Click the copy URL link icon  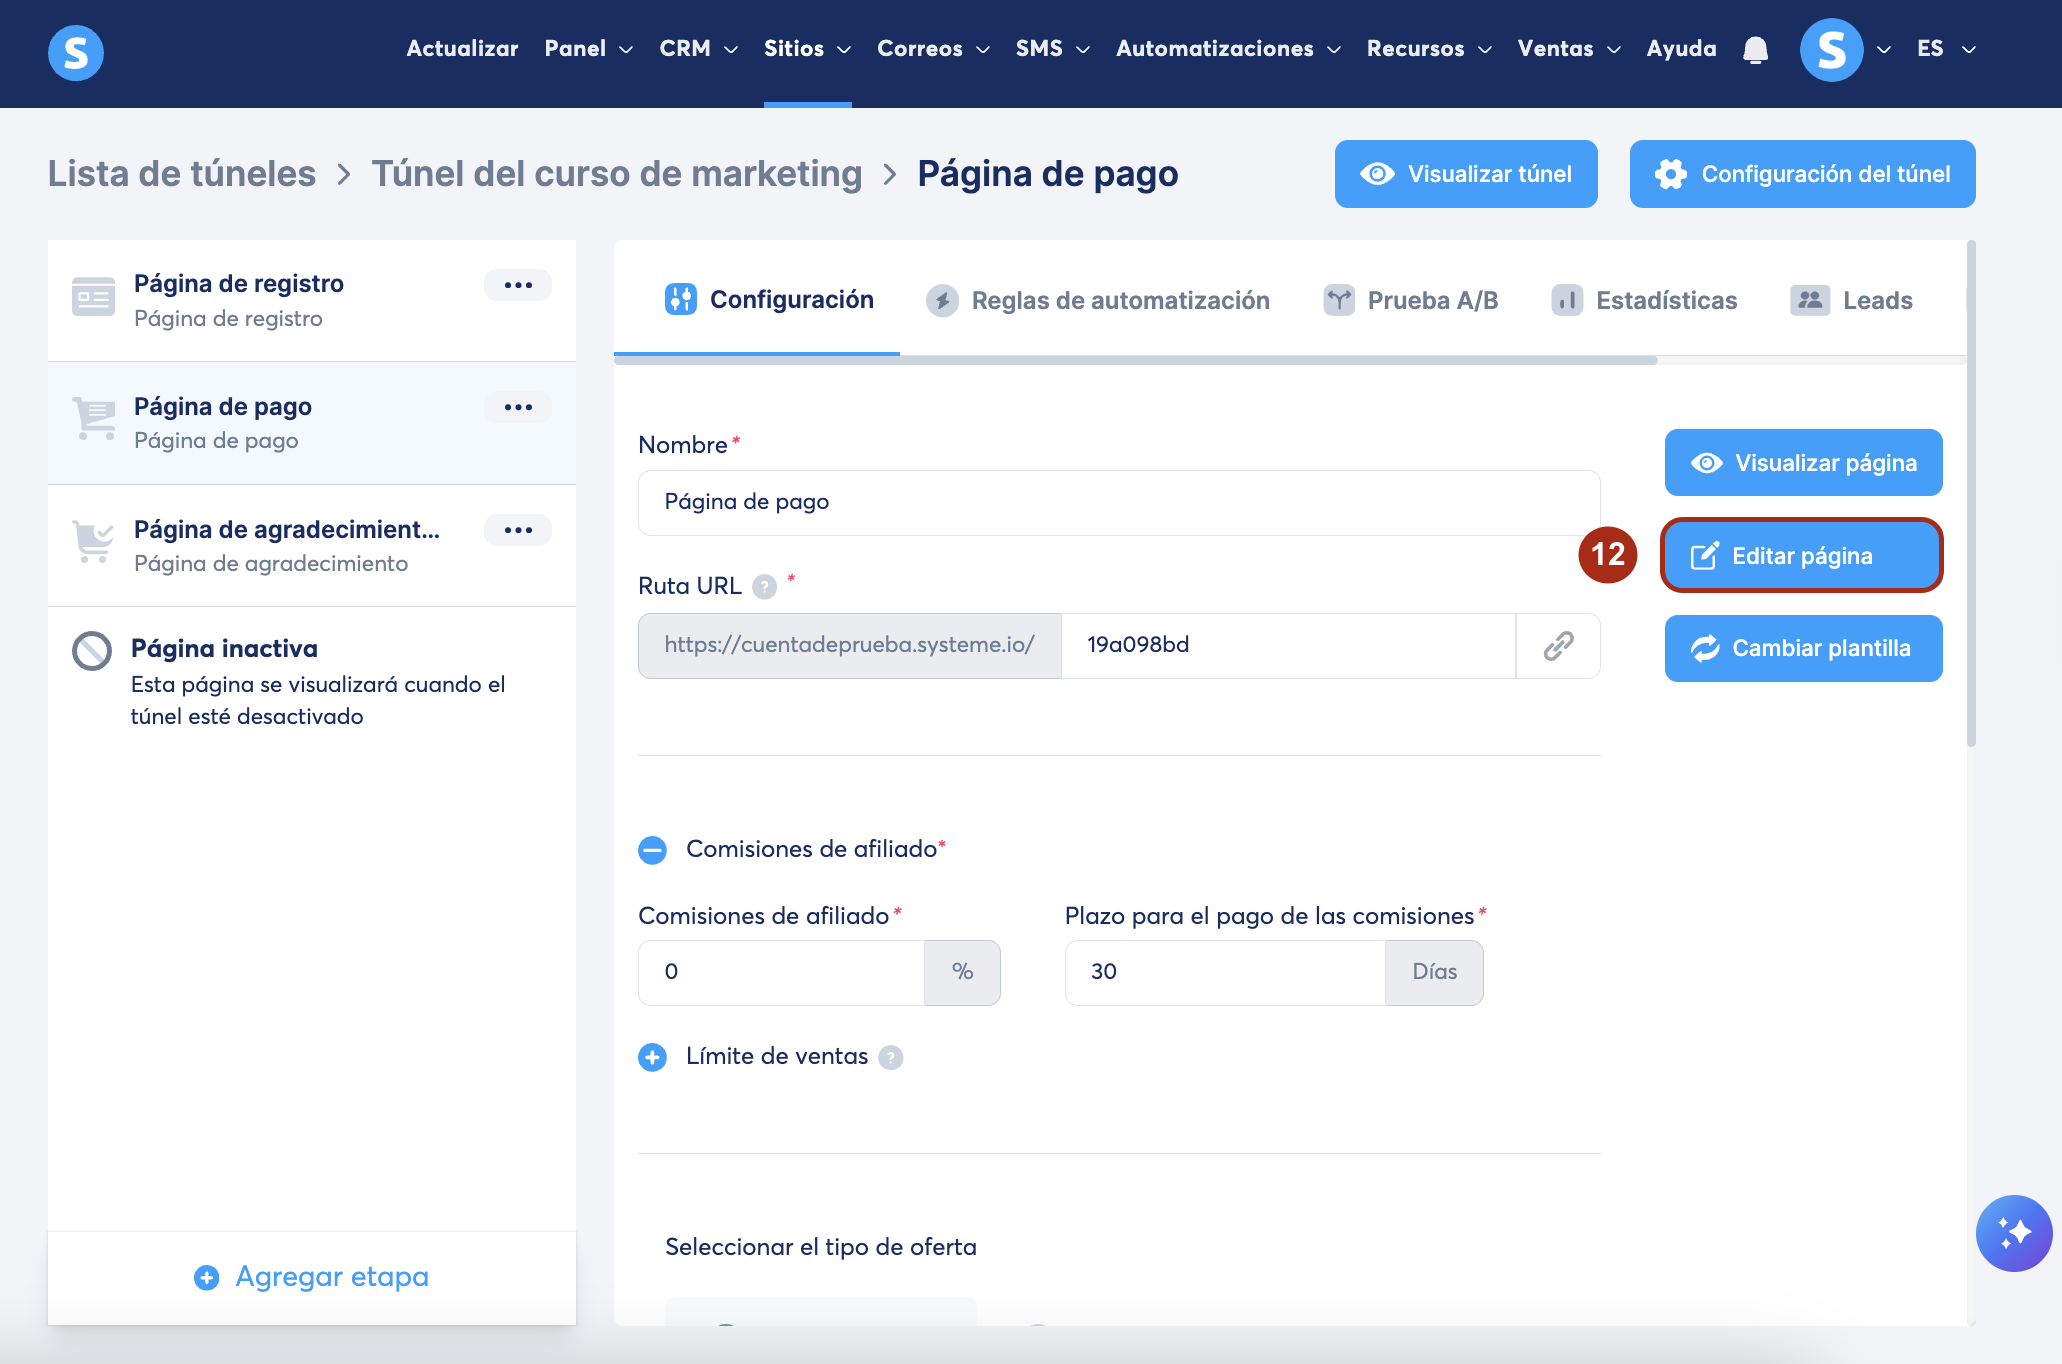pos(1558,646)
